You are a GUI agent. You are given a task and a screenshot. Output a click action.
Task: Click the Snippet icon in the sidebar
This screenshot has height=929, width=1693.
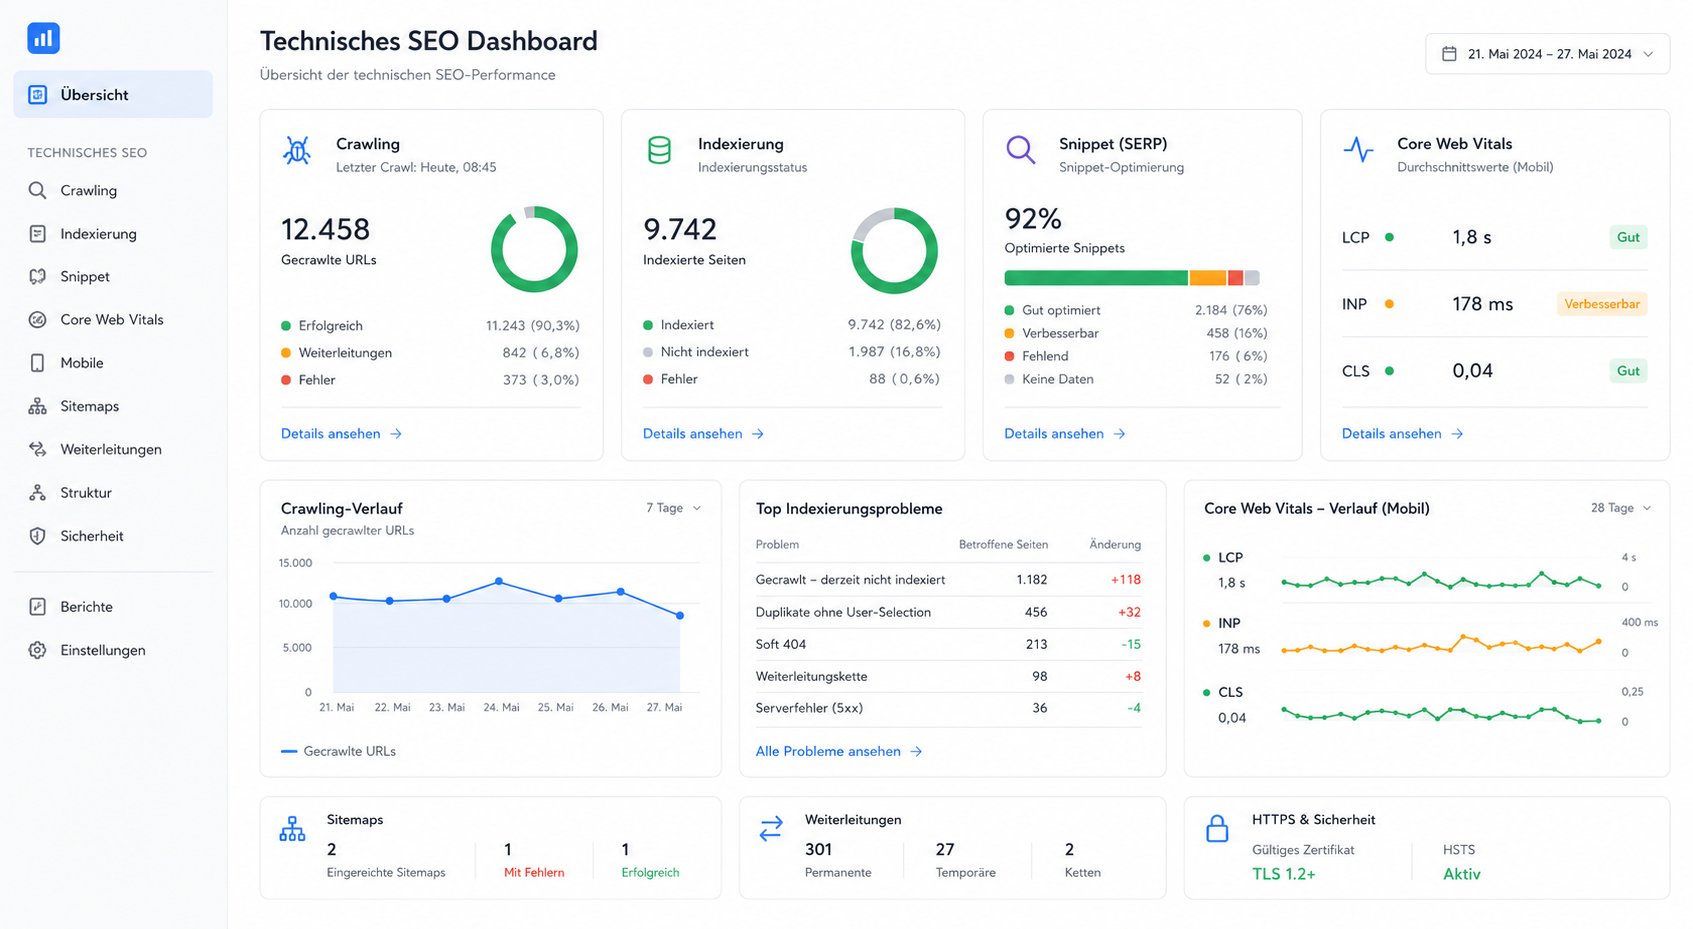coord(37,277)
